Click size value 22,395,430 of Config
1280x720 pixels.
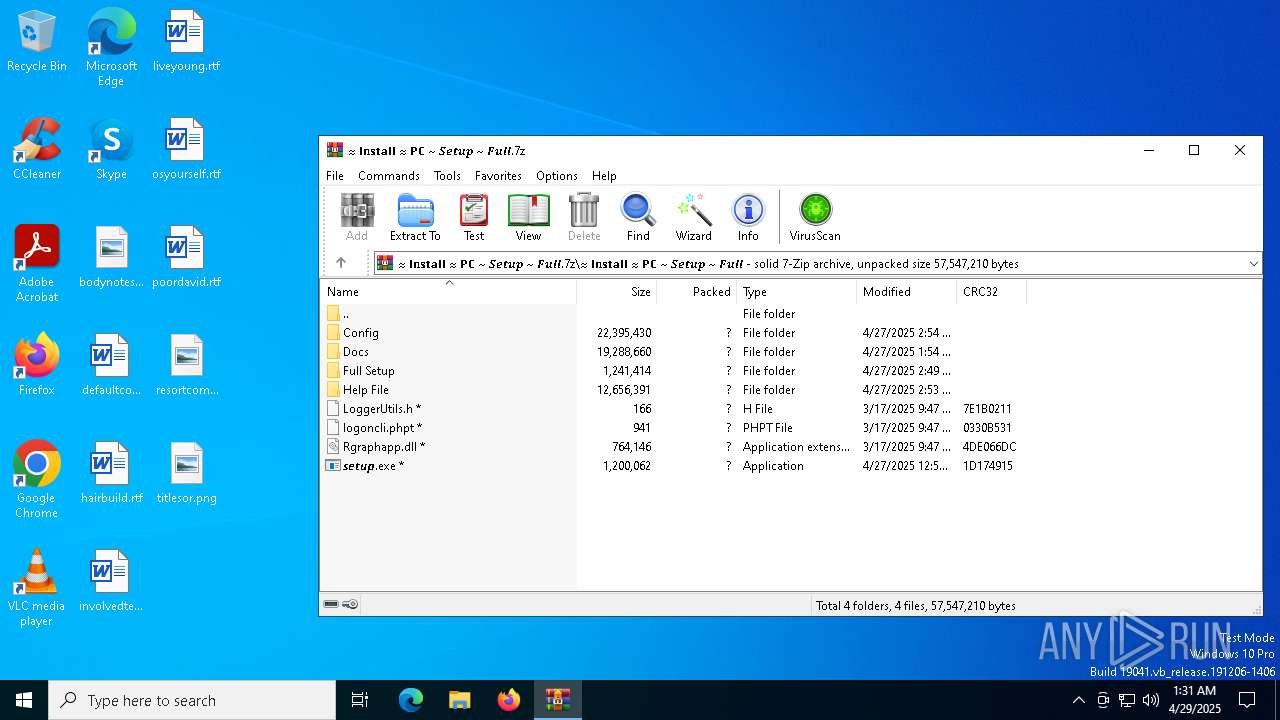click(624, 333)
